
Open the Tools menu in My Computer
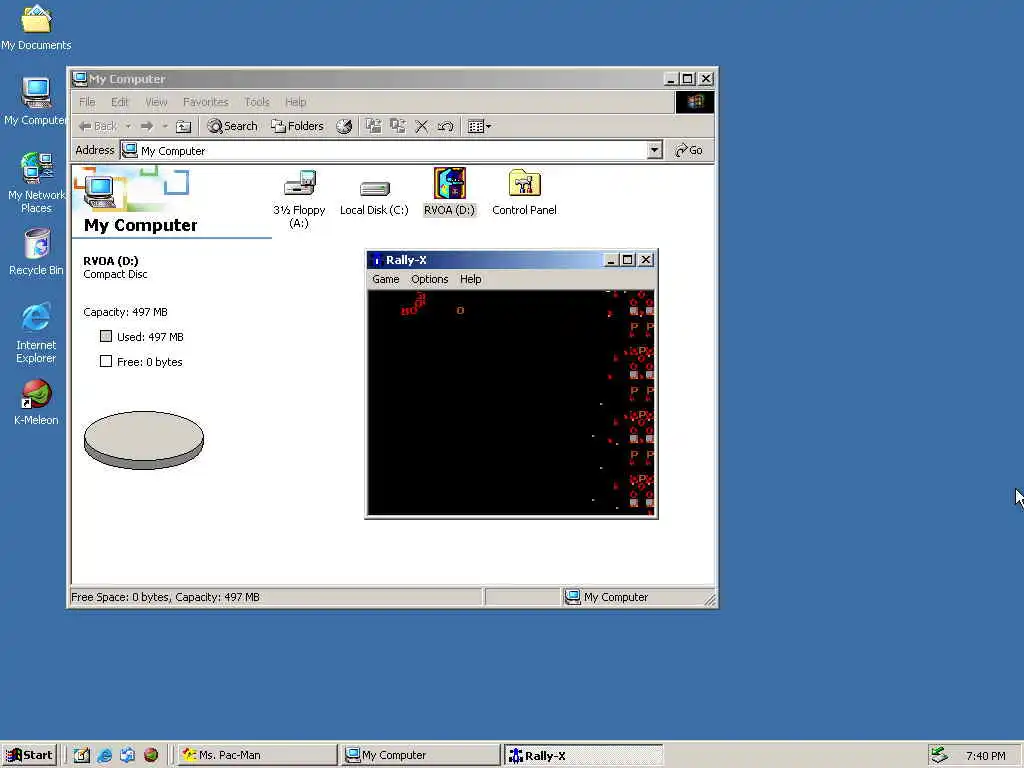257,102
